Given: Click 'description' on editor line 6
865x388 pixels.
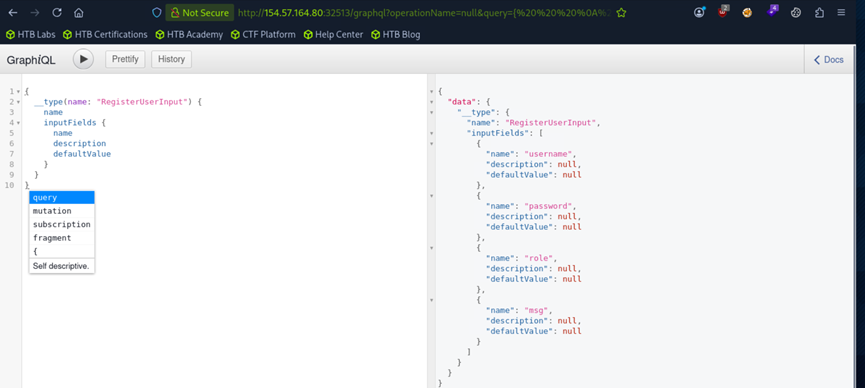Looking at the screenshot, I should 79,143.
